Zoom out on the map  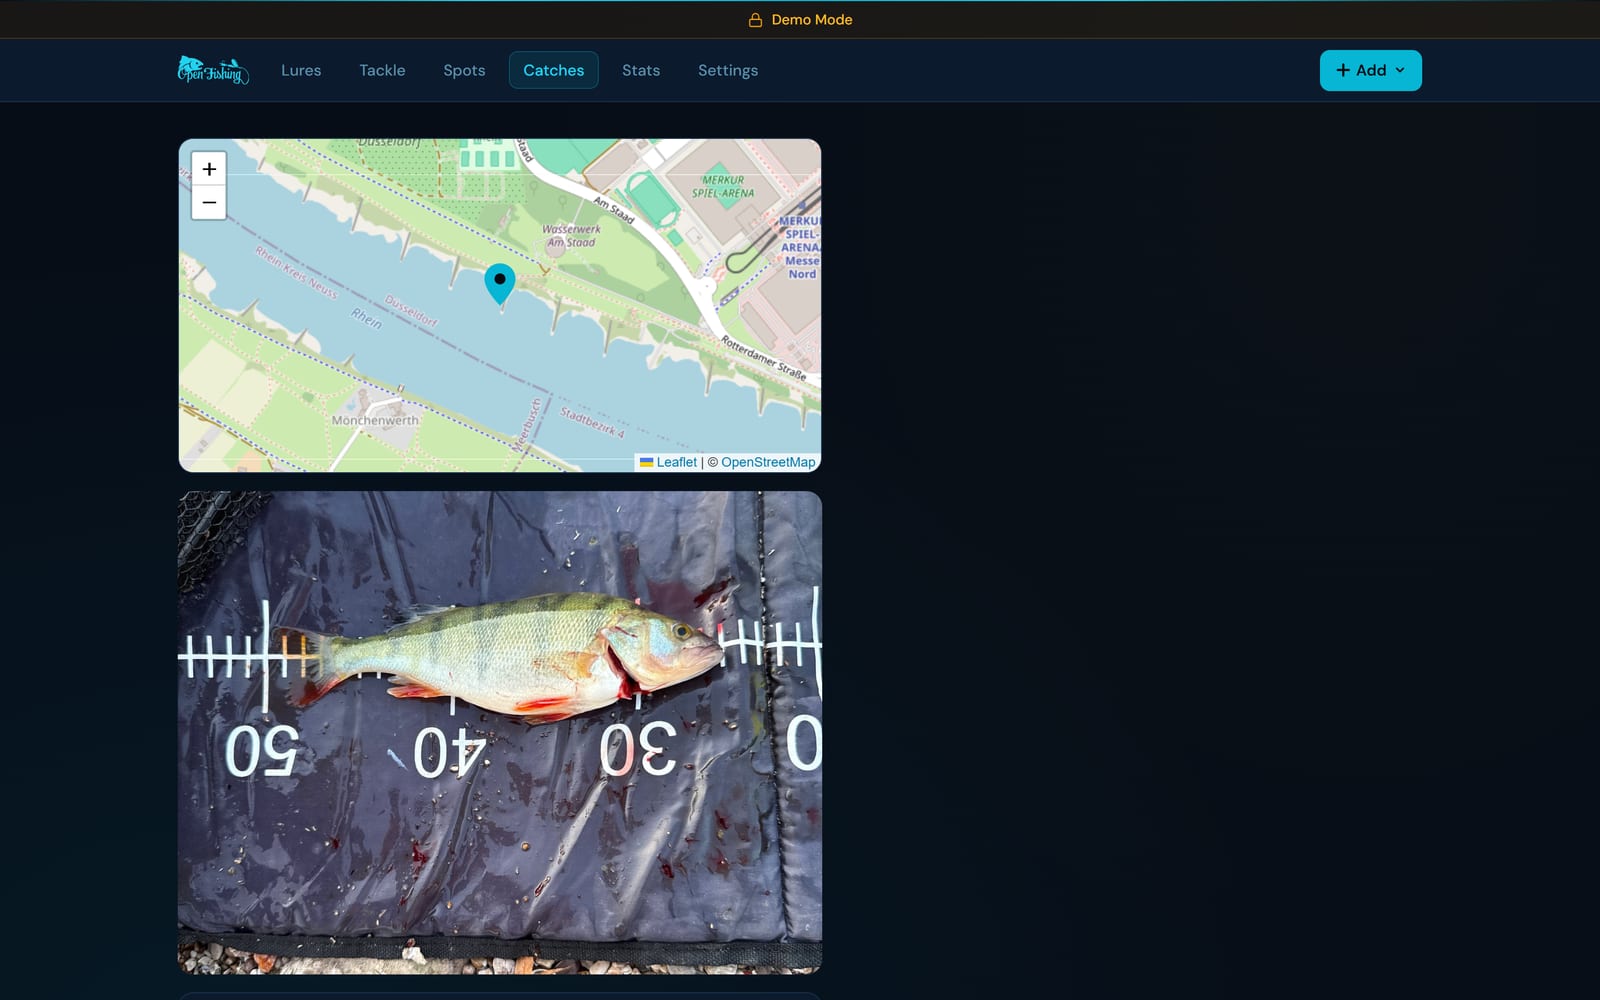point(209,203)
